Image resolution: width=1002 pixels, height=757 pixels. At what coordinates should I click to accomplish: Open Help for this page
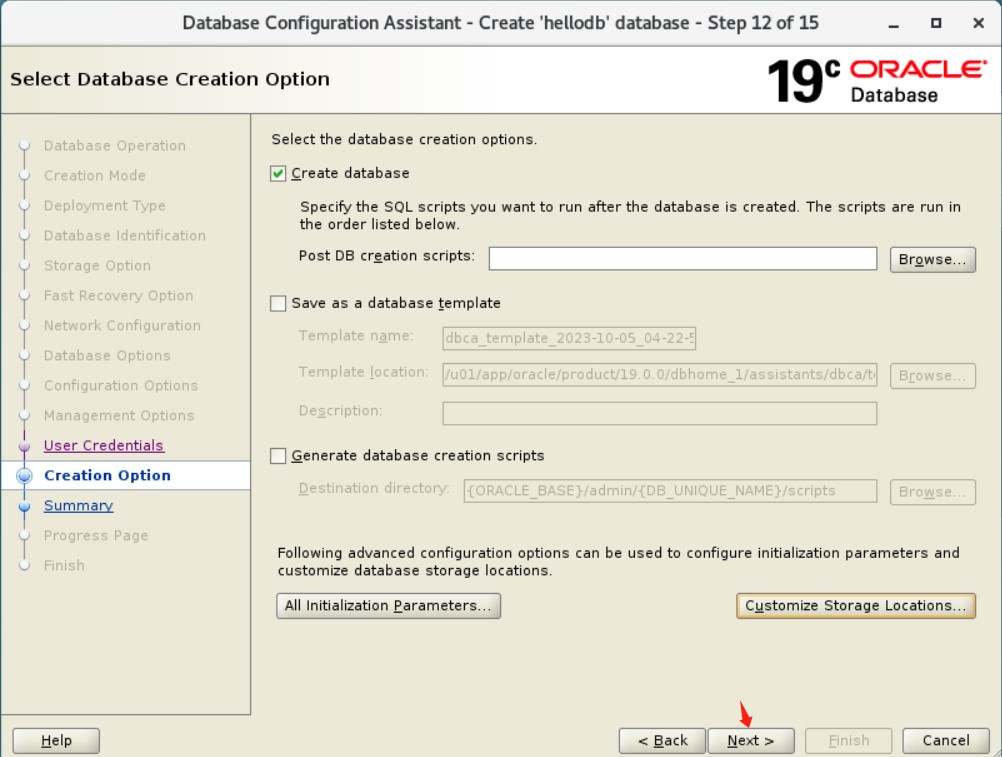coord(56,740)
